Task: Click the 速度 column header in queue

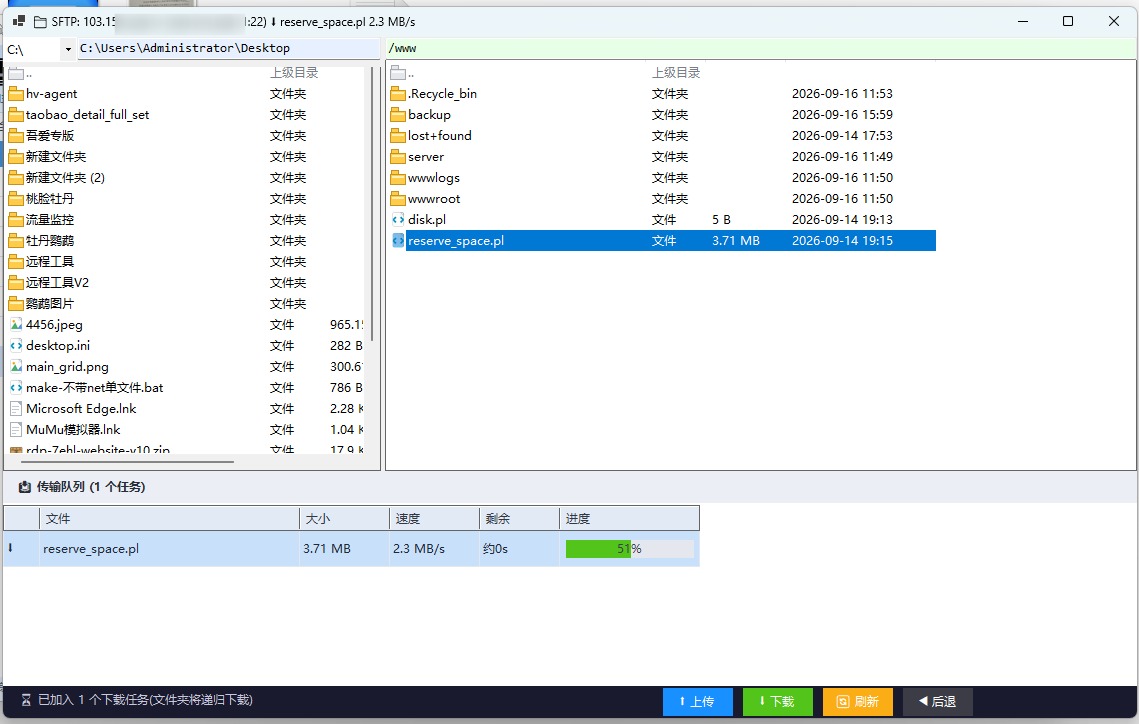Action: tap(434, 518)
